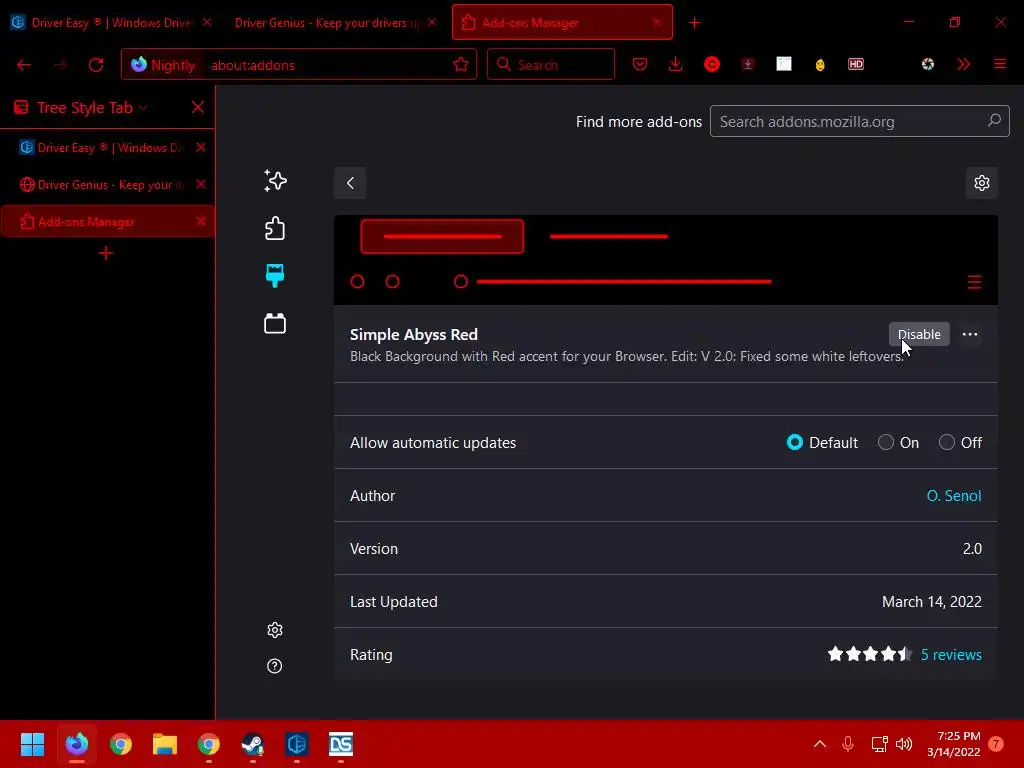
Task: Click the Simple Abyss Red theme preview image
Action: coord(665,260)
